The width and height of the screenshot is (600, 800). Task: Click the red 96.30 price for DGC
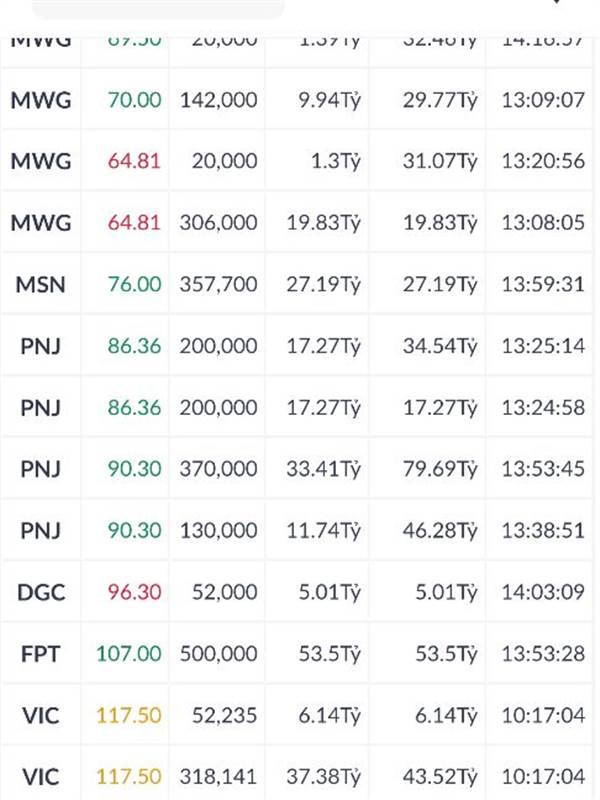tap(134, 592)
